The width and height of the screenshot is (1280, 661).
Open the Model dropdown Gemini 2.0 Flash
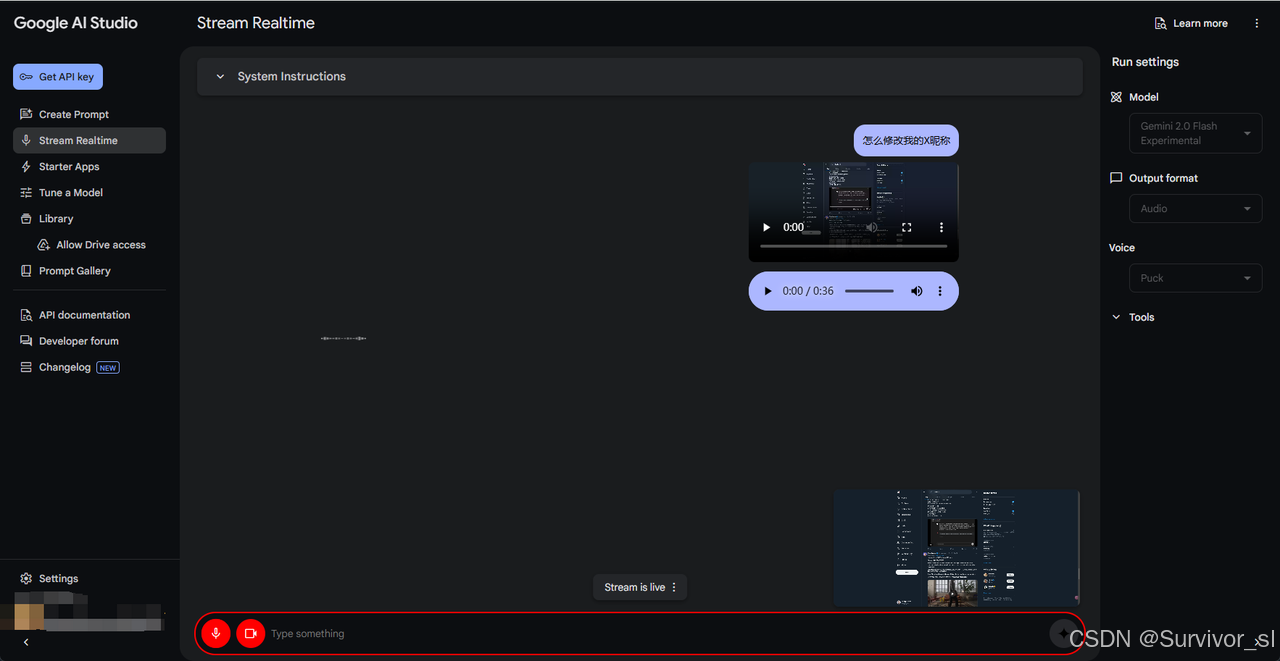1197,133
